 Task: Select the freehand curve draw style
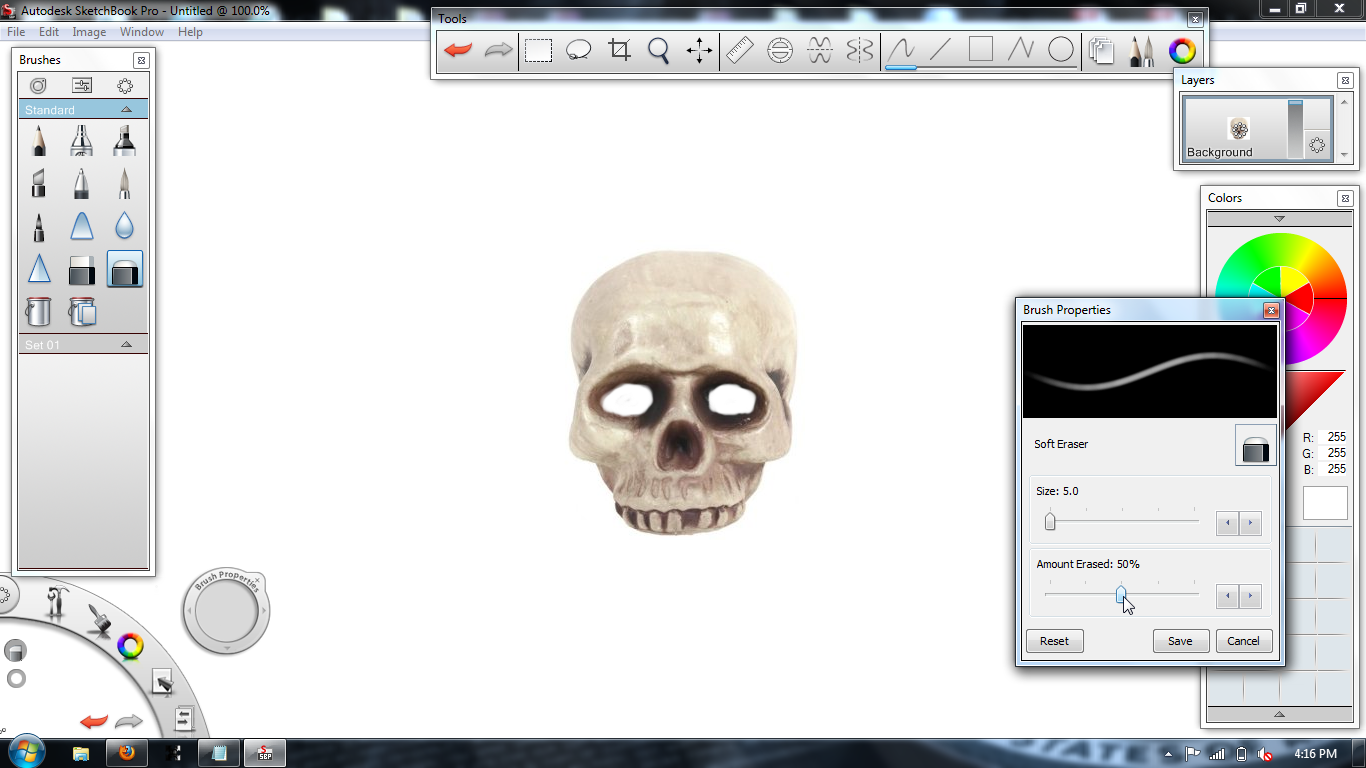pos(901,50)
